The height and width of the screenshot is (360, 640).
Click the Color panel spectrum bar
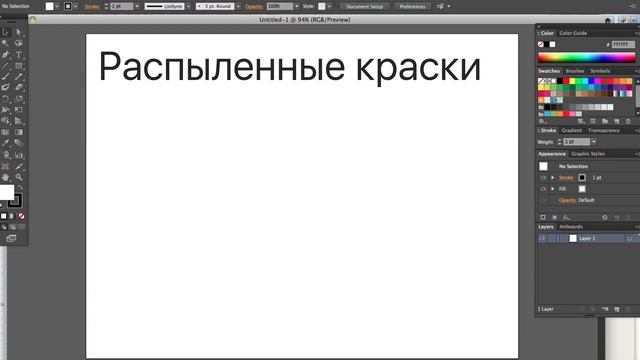click(587, 58)
